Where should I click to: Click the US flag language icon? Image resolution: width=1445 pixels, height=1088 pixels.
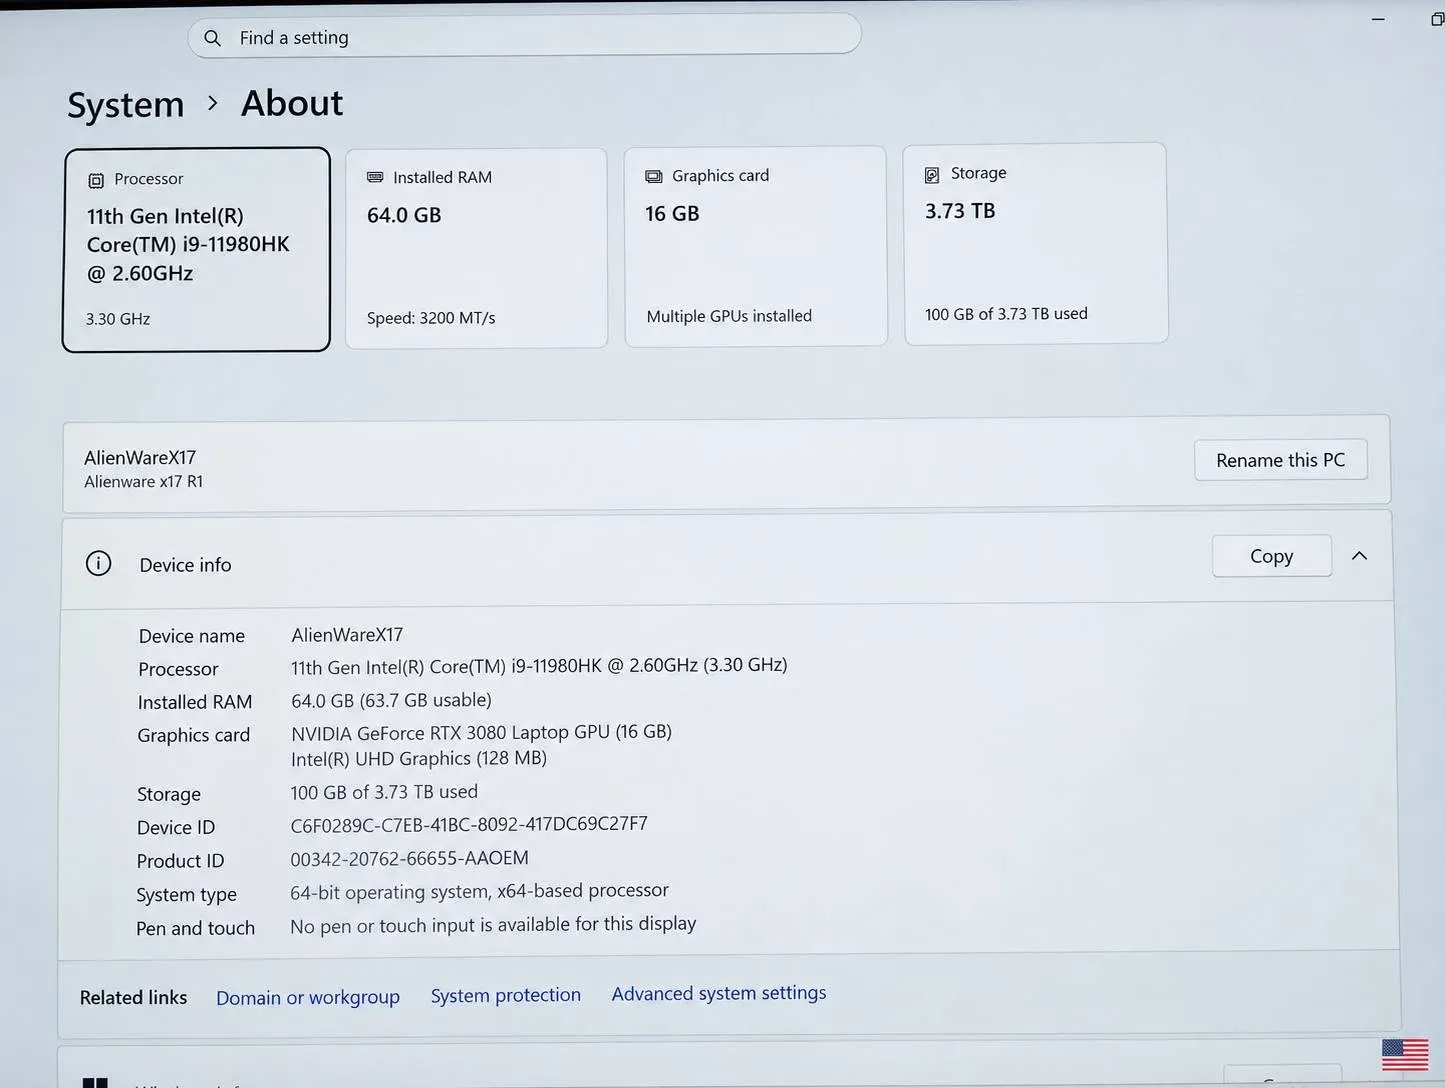click(x=1404, y=1054)
